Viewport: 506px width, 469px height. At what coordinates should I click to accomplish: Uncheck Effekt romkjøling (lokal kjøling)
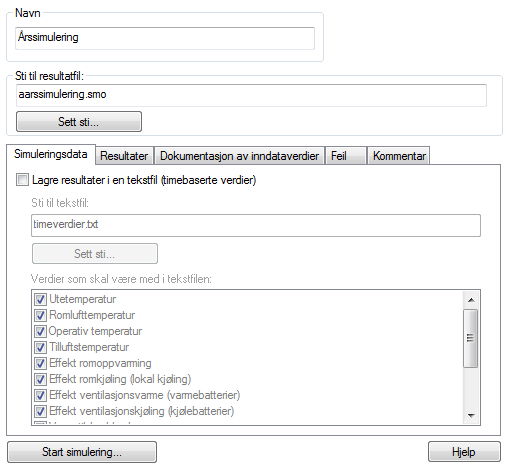click(40, 379)
